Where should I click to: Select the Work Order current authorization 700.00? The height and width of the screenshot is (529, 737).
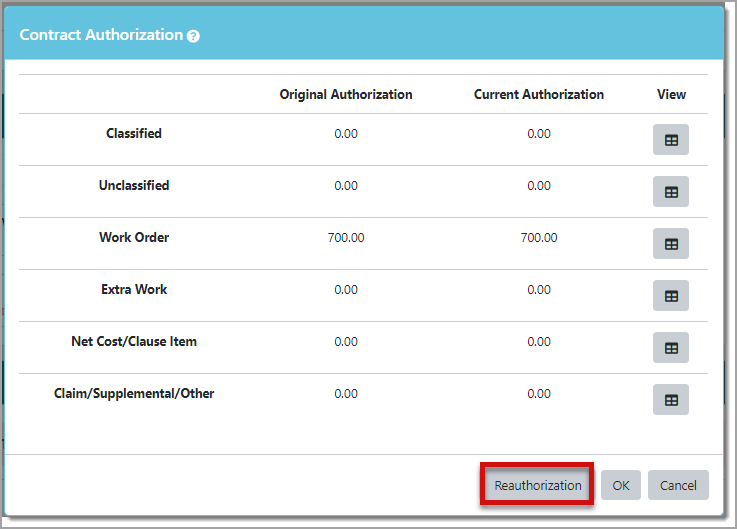(539, 238)
